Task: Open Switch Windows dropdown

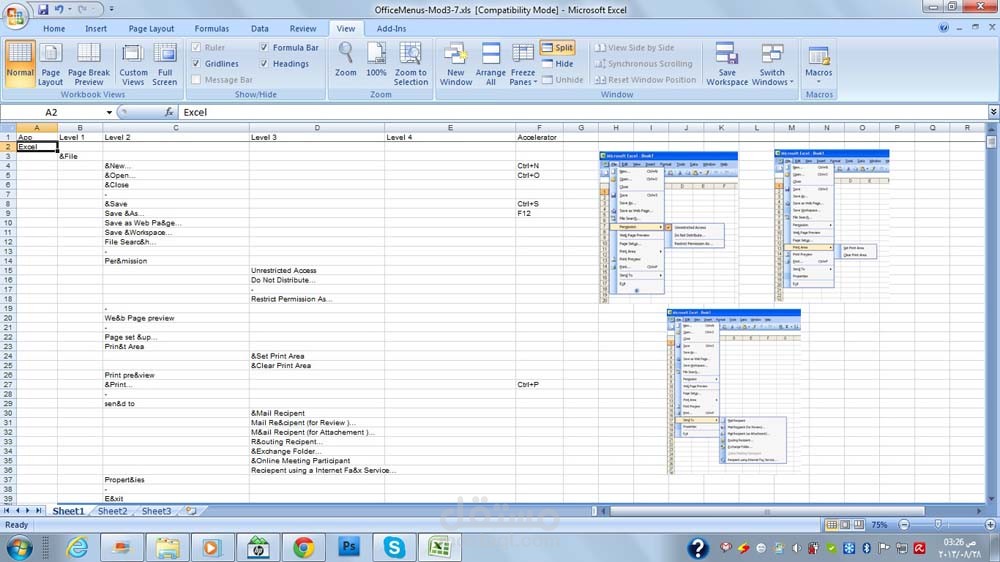Action: point(772,64)
